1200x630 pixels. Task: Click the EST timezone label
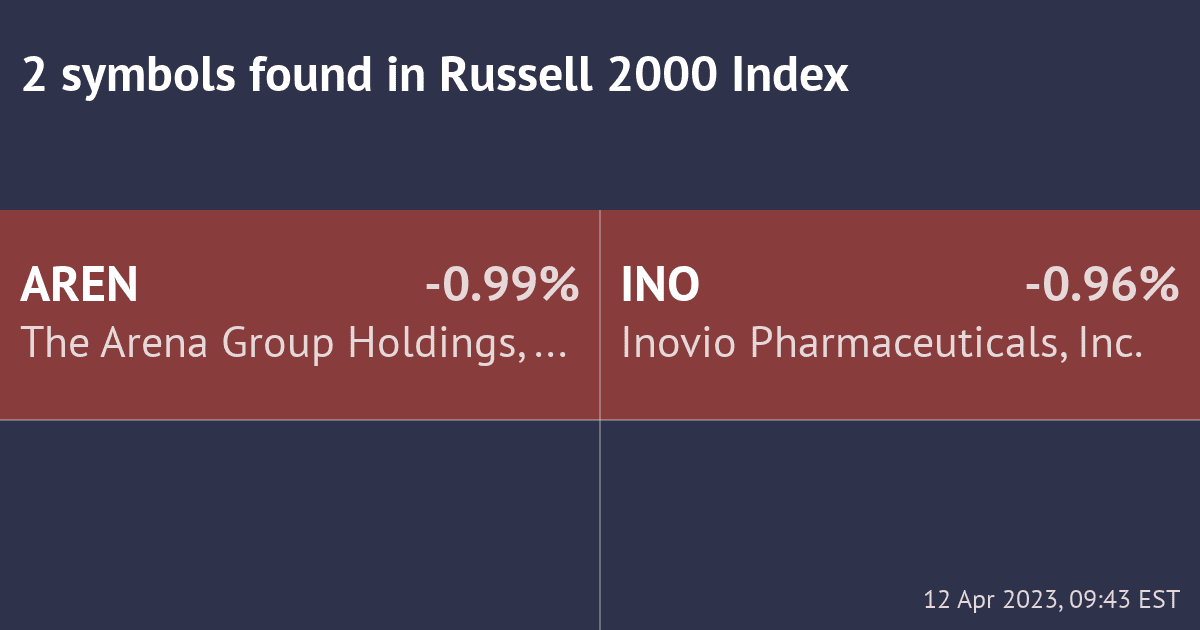pos(1160,600)
